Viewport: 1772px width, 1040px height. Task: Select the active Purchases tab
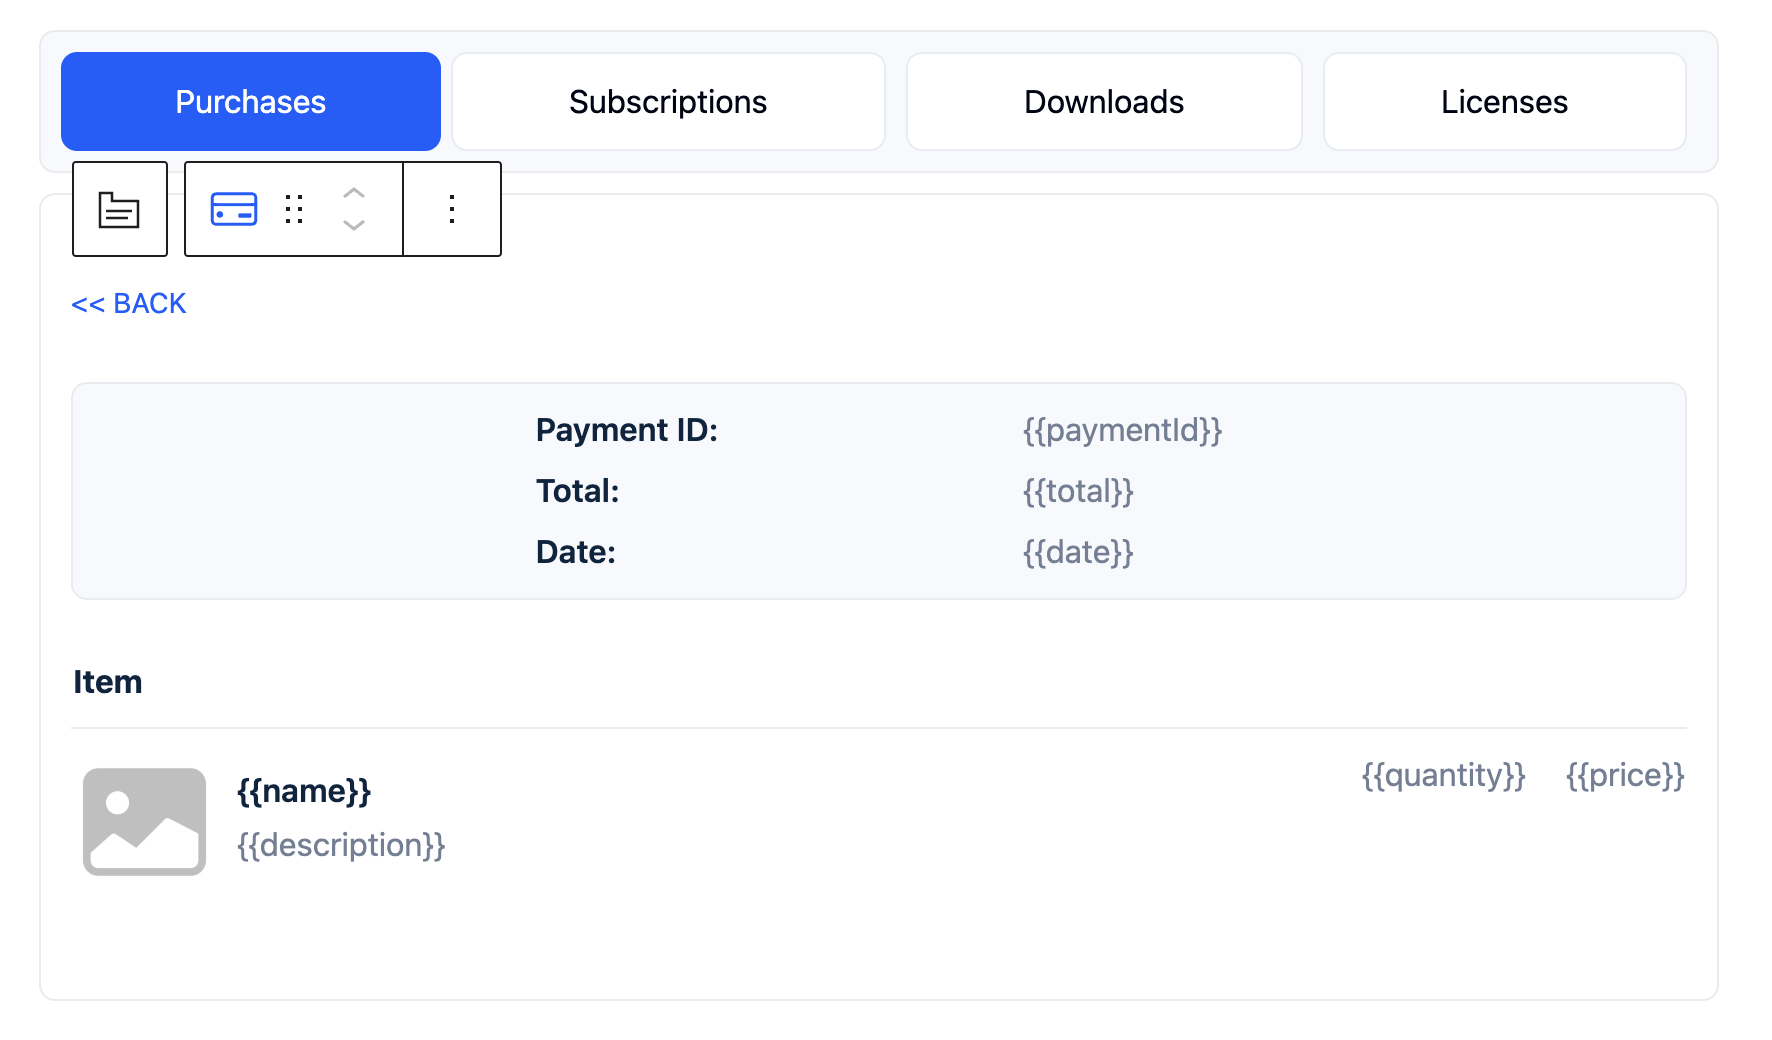point(250,101)
